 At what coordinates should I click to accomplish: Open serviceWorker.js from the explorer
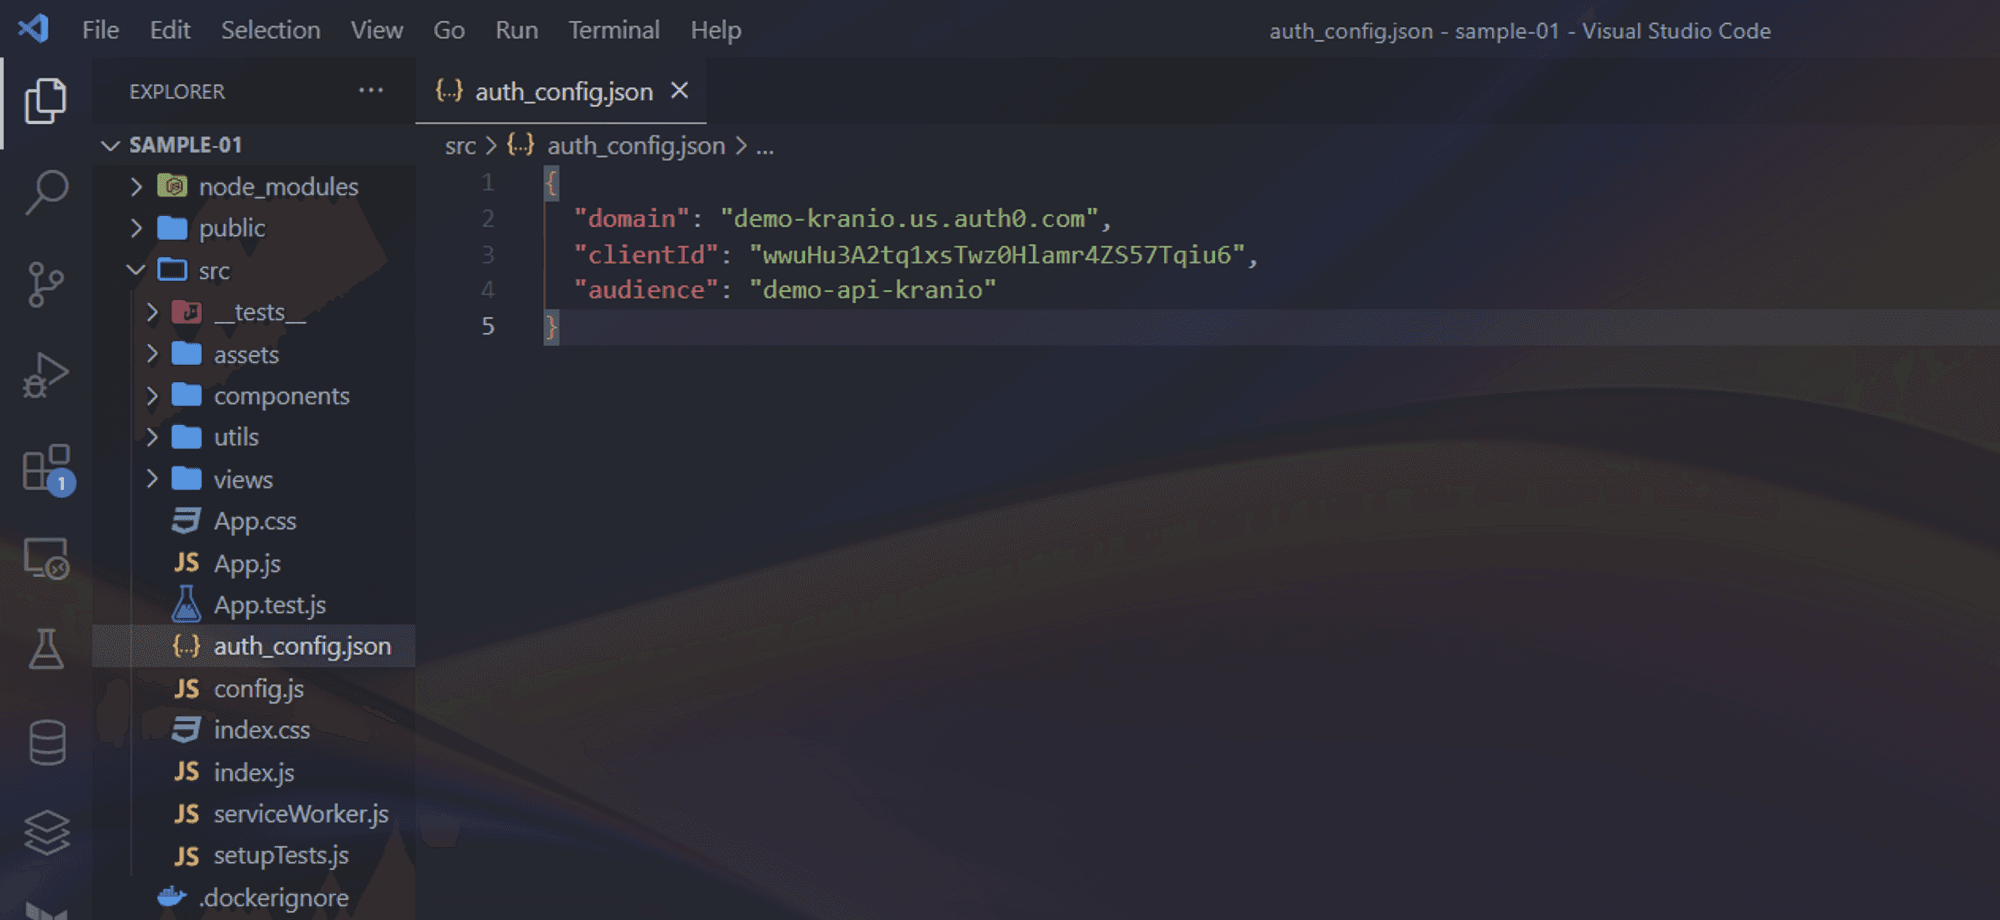tap(300, 814)
